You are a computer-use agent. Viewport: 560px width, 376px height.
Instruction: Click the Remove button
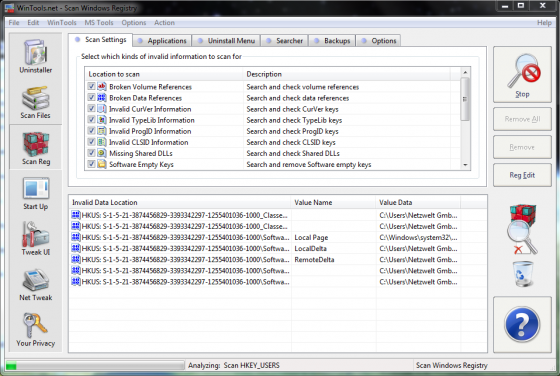coord(522,147)
